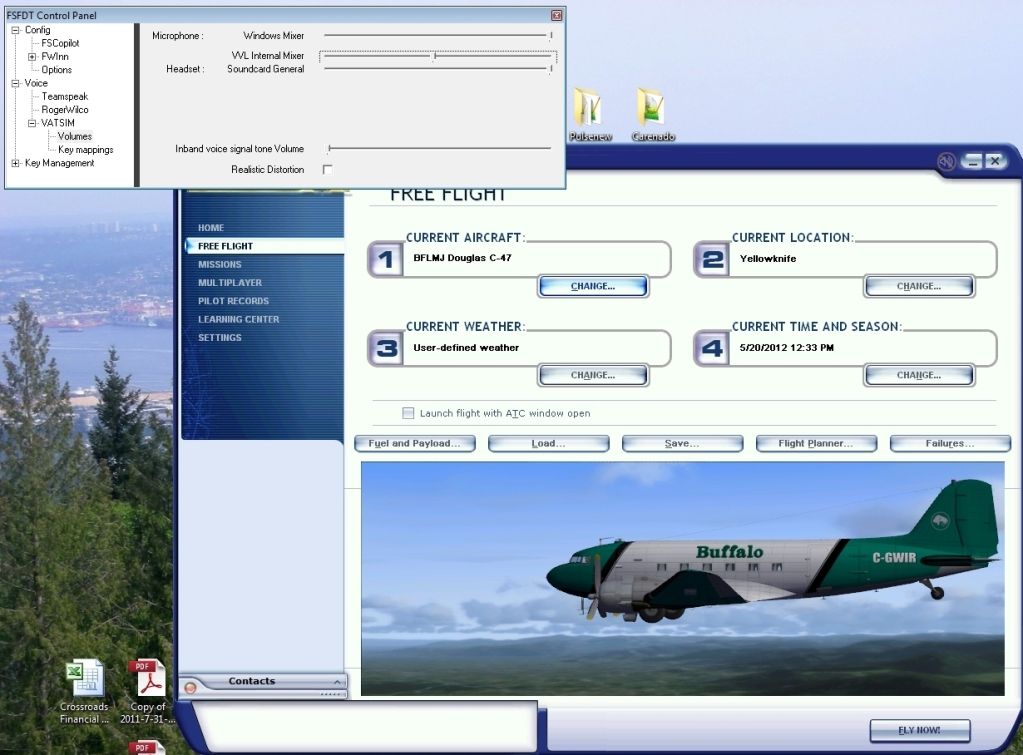Screen dimensions: 1023x755
Task: Select Teamspeak under Voice
Action: 65,97
